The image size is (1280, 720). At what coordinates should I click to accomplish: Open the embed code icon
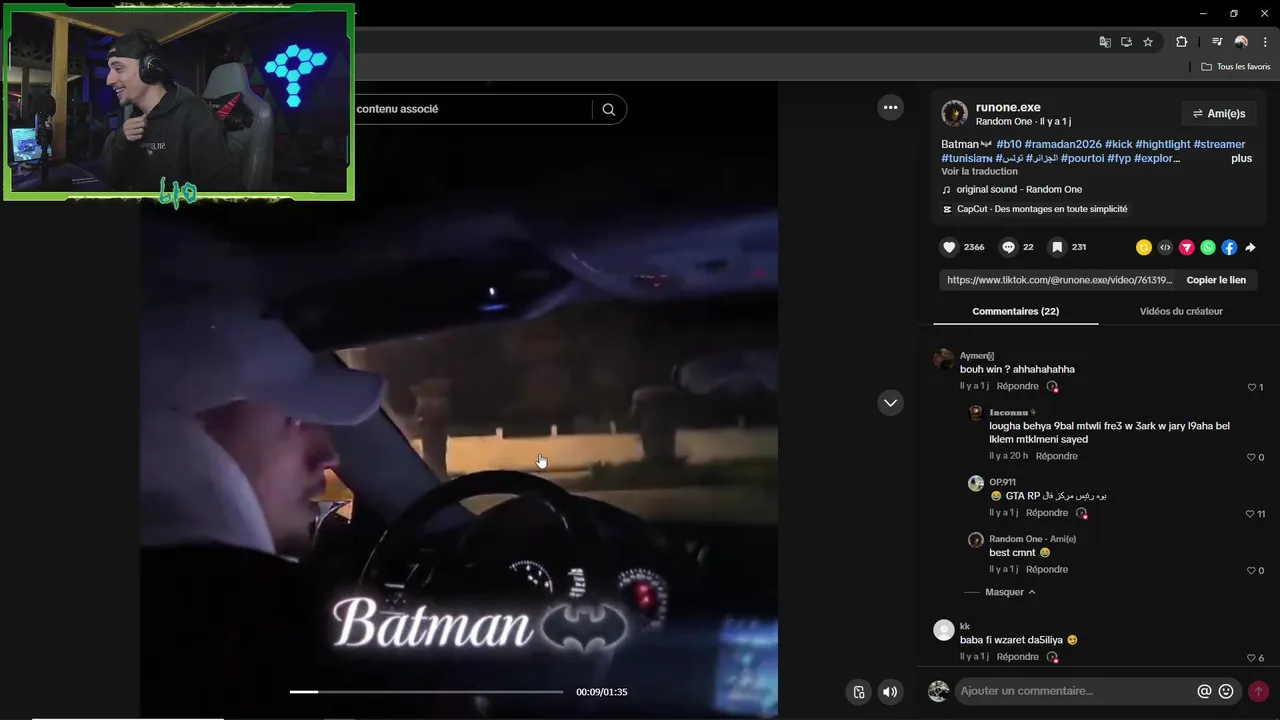(x=1165, y=247)
